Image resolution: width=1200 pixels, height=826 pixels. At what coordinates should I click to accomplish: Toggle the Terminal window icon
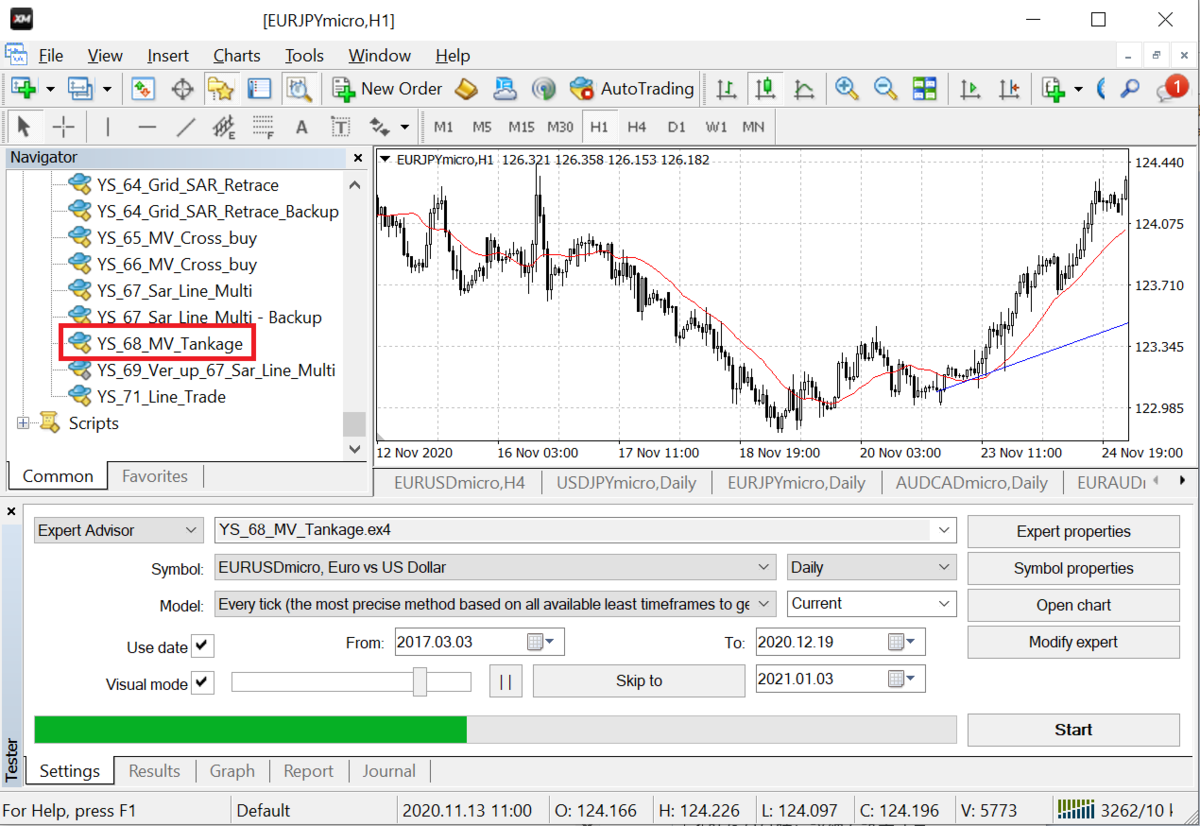[259, 89]
